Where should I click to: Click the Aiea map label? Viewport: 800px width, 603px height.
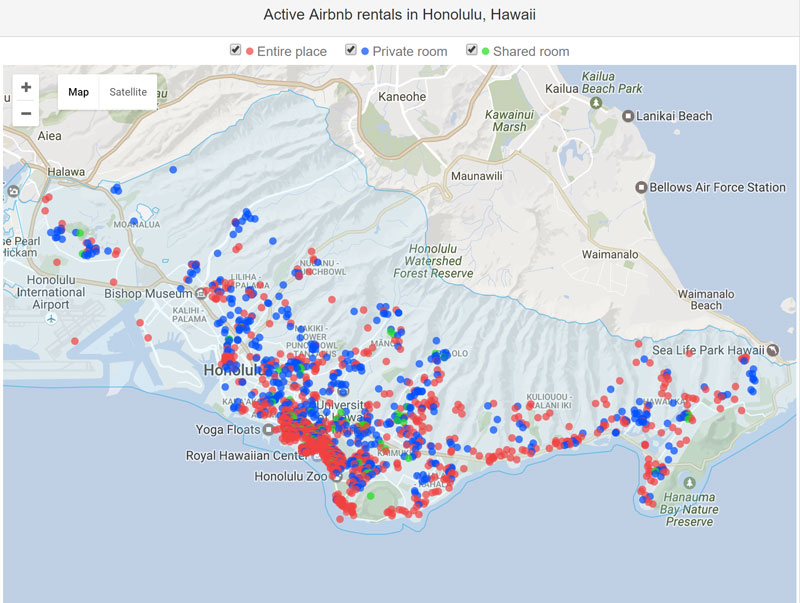coord(49,136)
